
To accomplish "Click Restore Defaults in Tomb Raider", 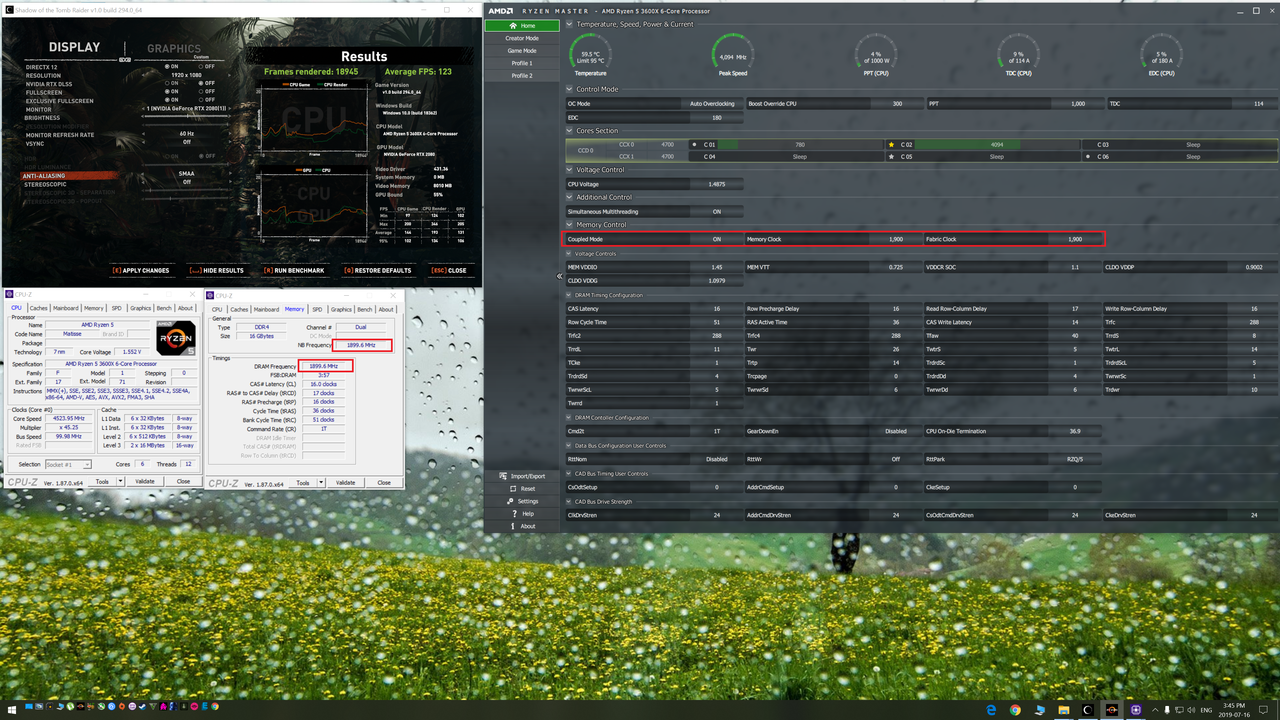I will (377, 270).
